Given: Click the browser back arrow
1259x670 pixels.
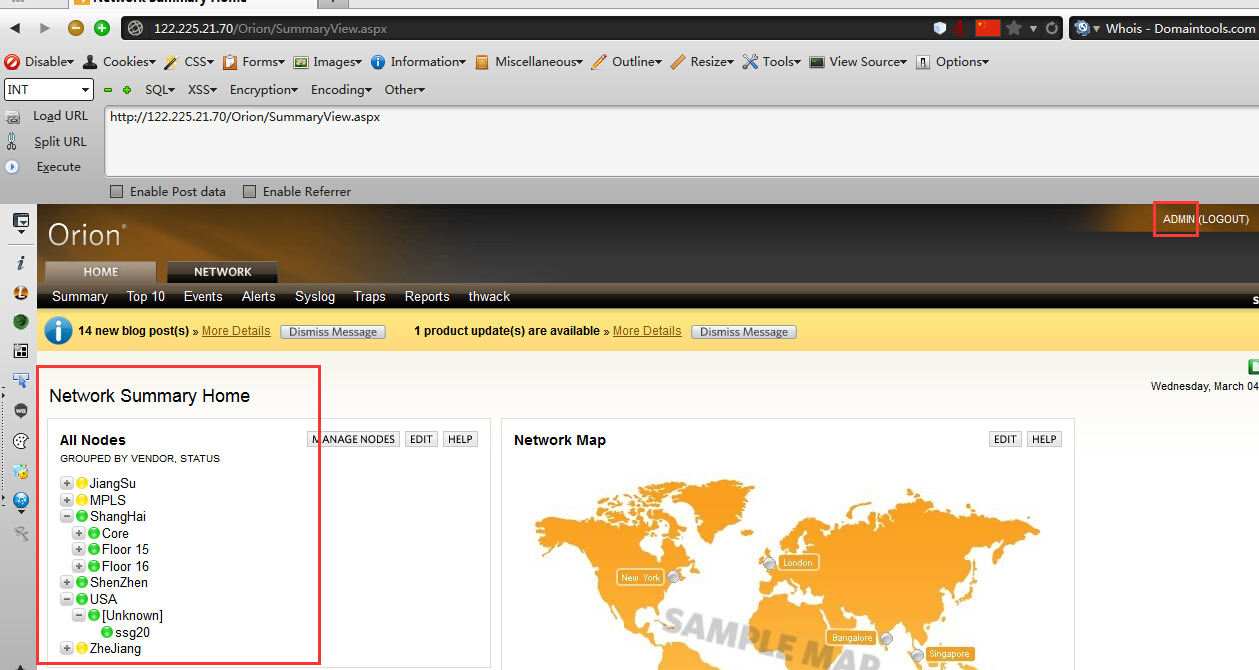Looking at the screenshot, I should pos(16,28).
